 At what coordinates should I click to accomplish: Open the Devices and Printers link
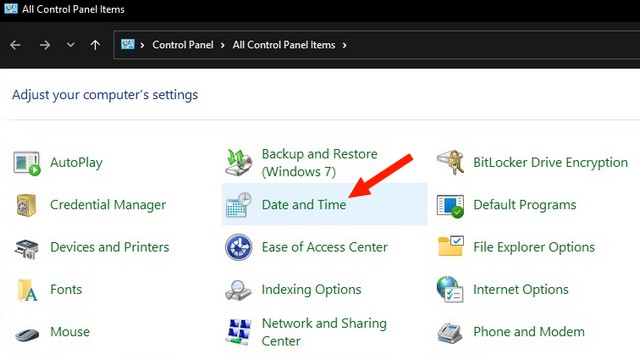tap(110, 247)
